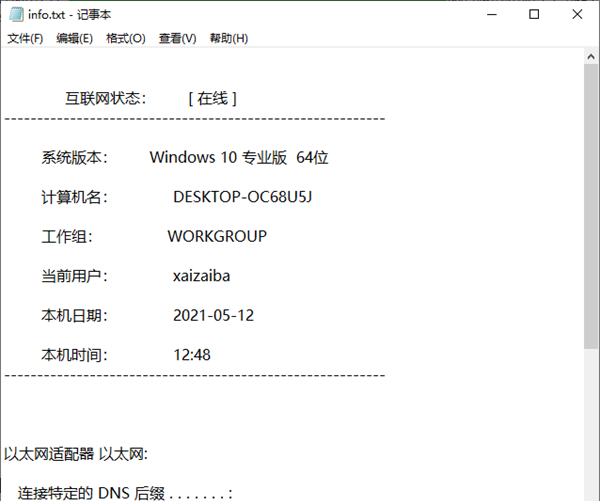Close the info.txt Notepad window
Screen dimensions: 600x501
point(577,15)
